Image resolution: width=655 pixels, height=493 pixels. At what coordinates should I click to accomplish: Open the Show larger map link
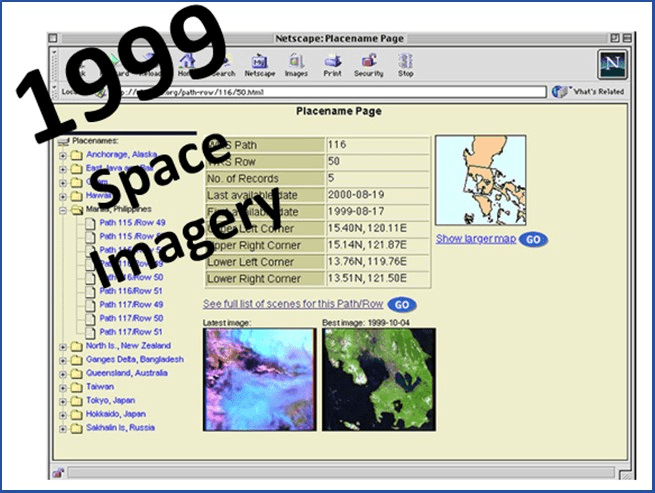coord(476,240)
